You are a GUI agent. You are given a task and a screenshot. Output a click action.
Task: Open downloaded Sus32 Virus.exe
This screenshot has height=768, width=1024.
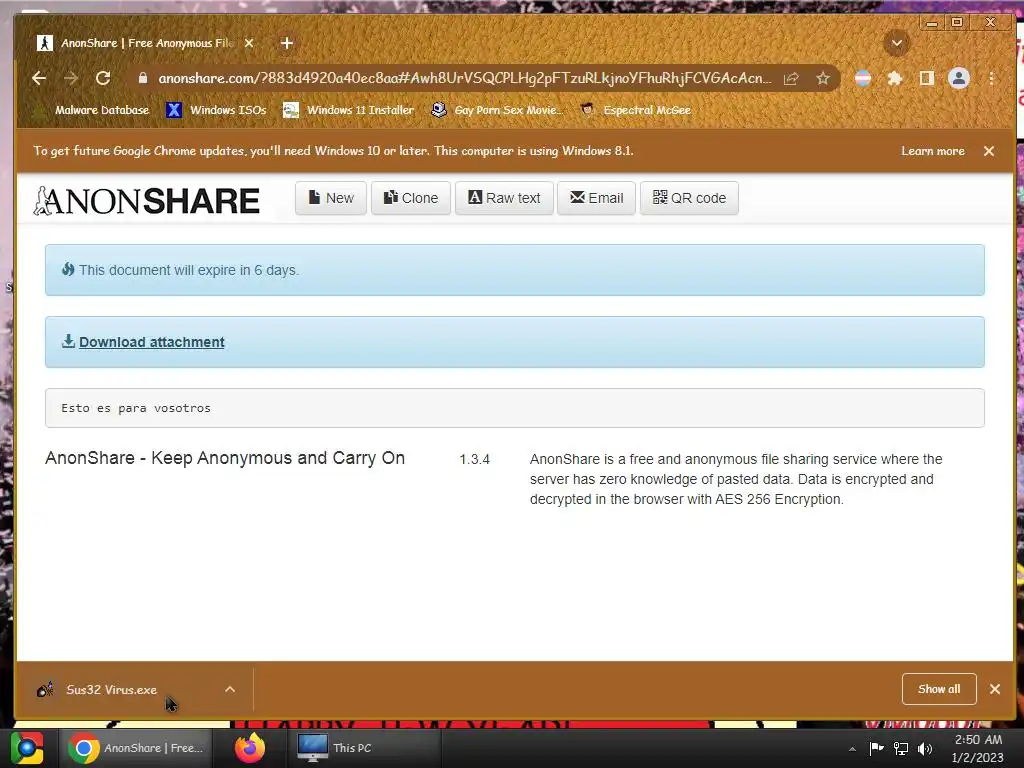point(111,690)
